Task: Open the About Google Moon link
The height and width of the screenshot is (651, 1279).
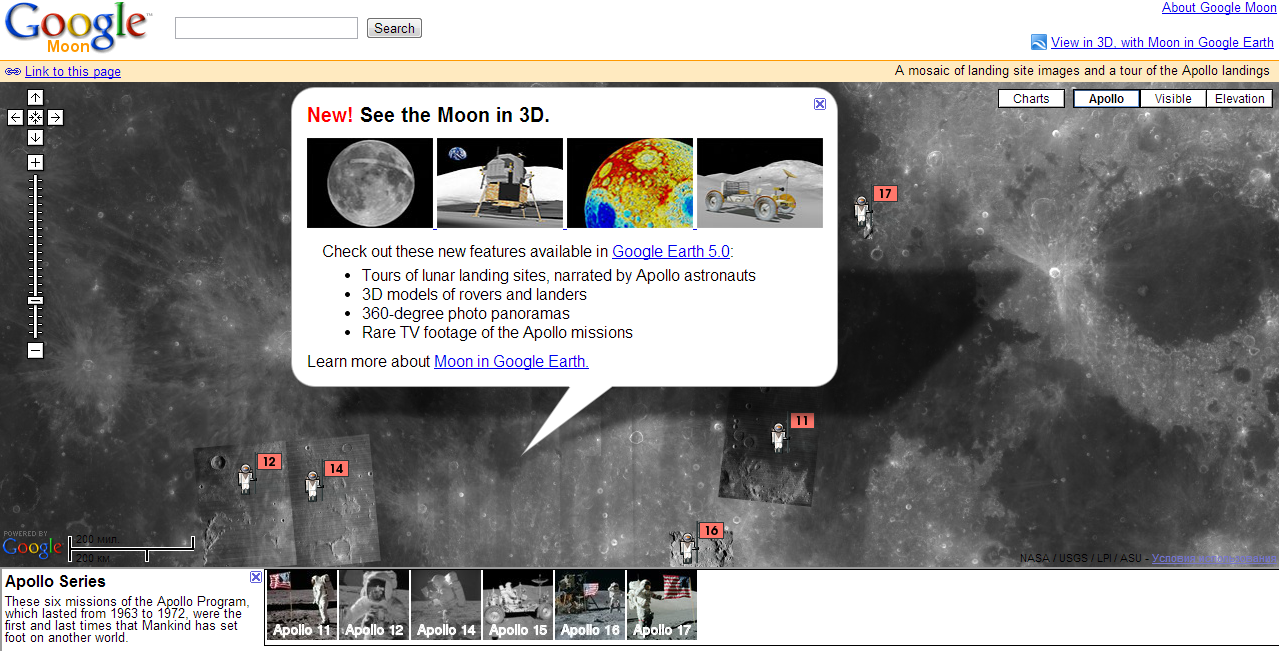Action: (1219, 8)
